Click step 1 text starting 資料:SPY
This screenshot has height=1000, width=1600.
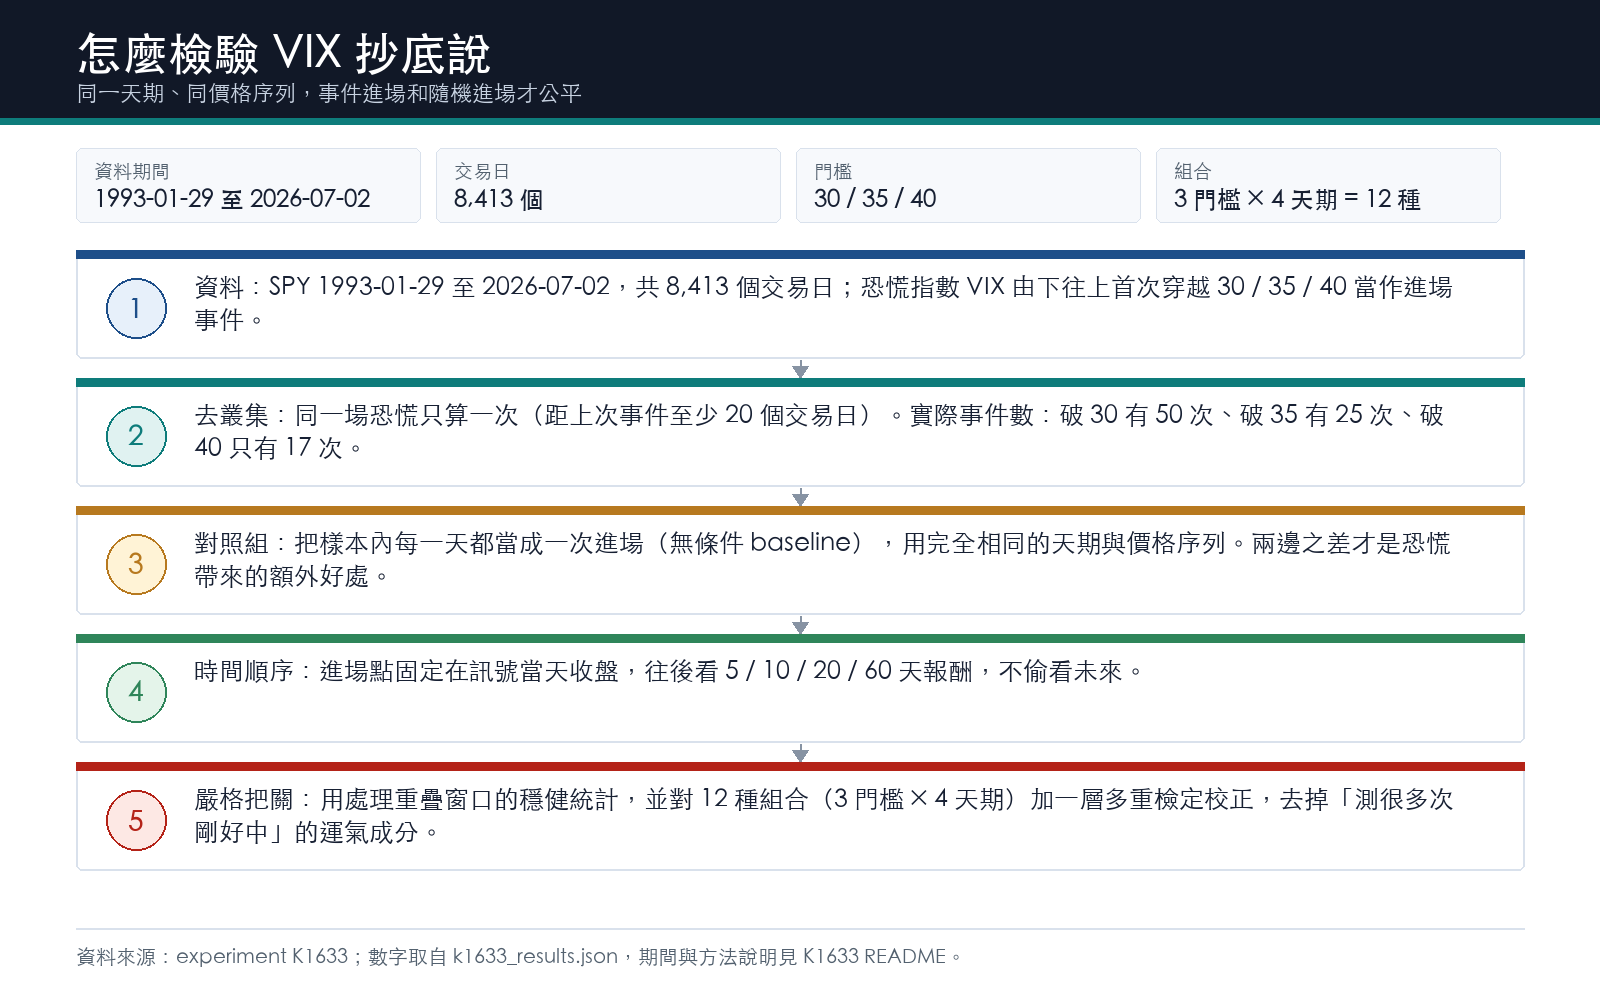pyautogui.click(x=823, y=303)
